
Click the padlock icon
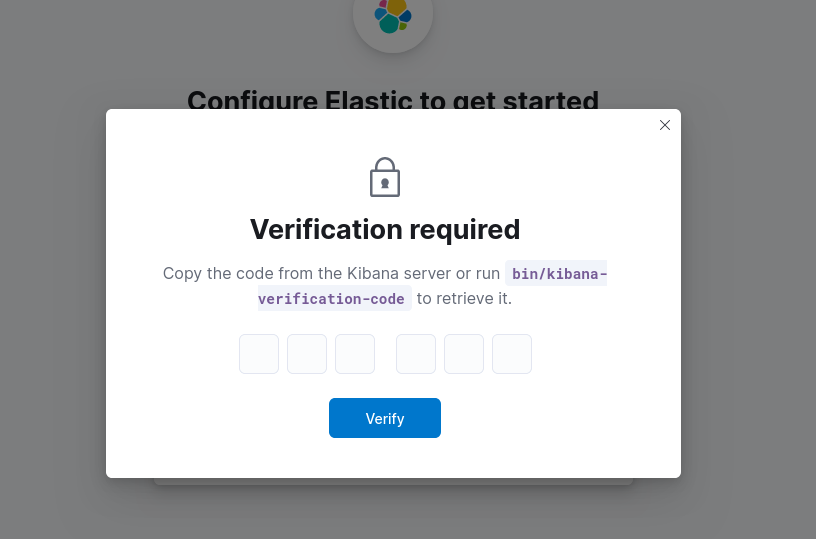385,178
